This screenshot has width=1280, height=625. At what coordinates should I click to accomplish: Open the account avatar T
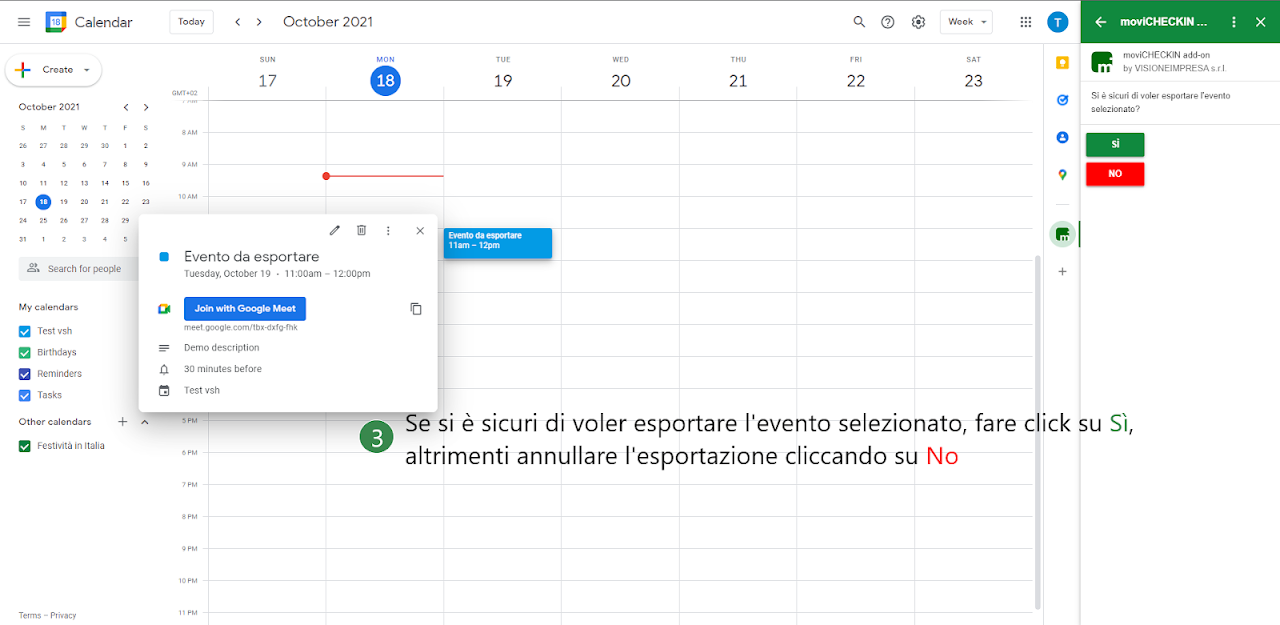(1058, 22)
